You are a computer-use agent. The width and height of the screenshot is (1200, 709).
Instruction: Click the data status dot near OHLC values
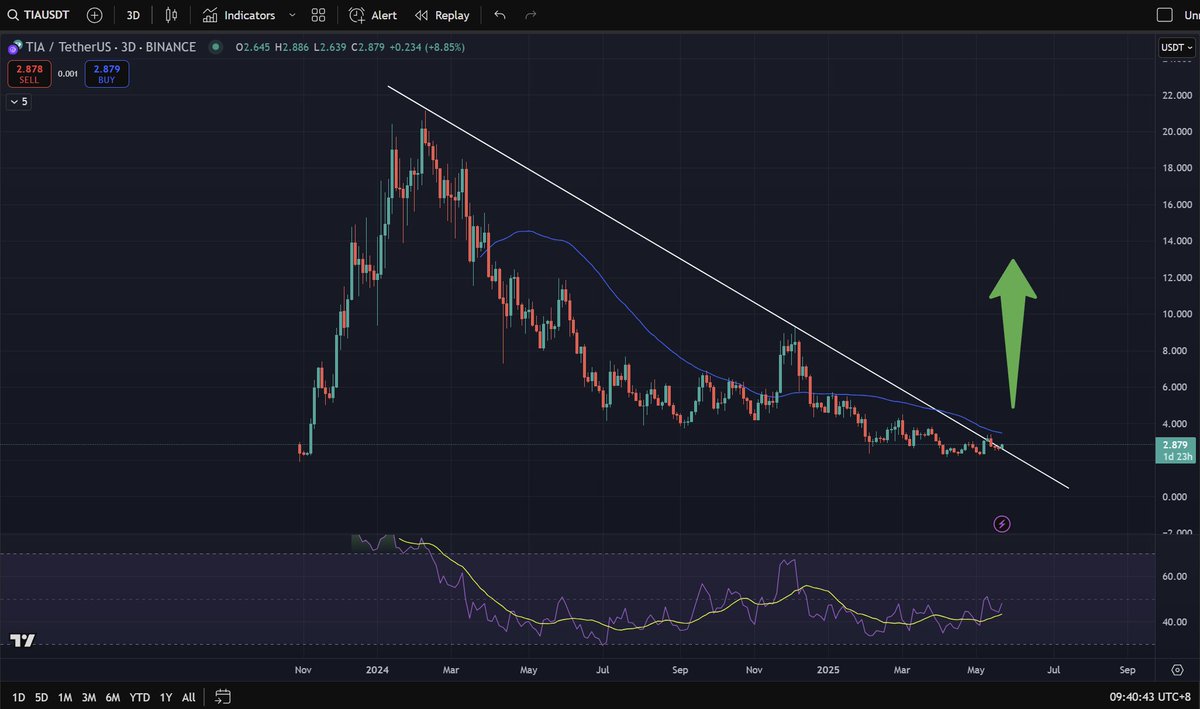pos(215,46)
